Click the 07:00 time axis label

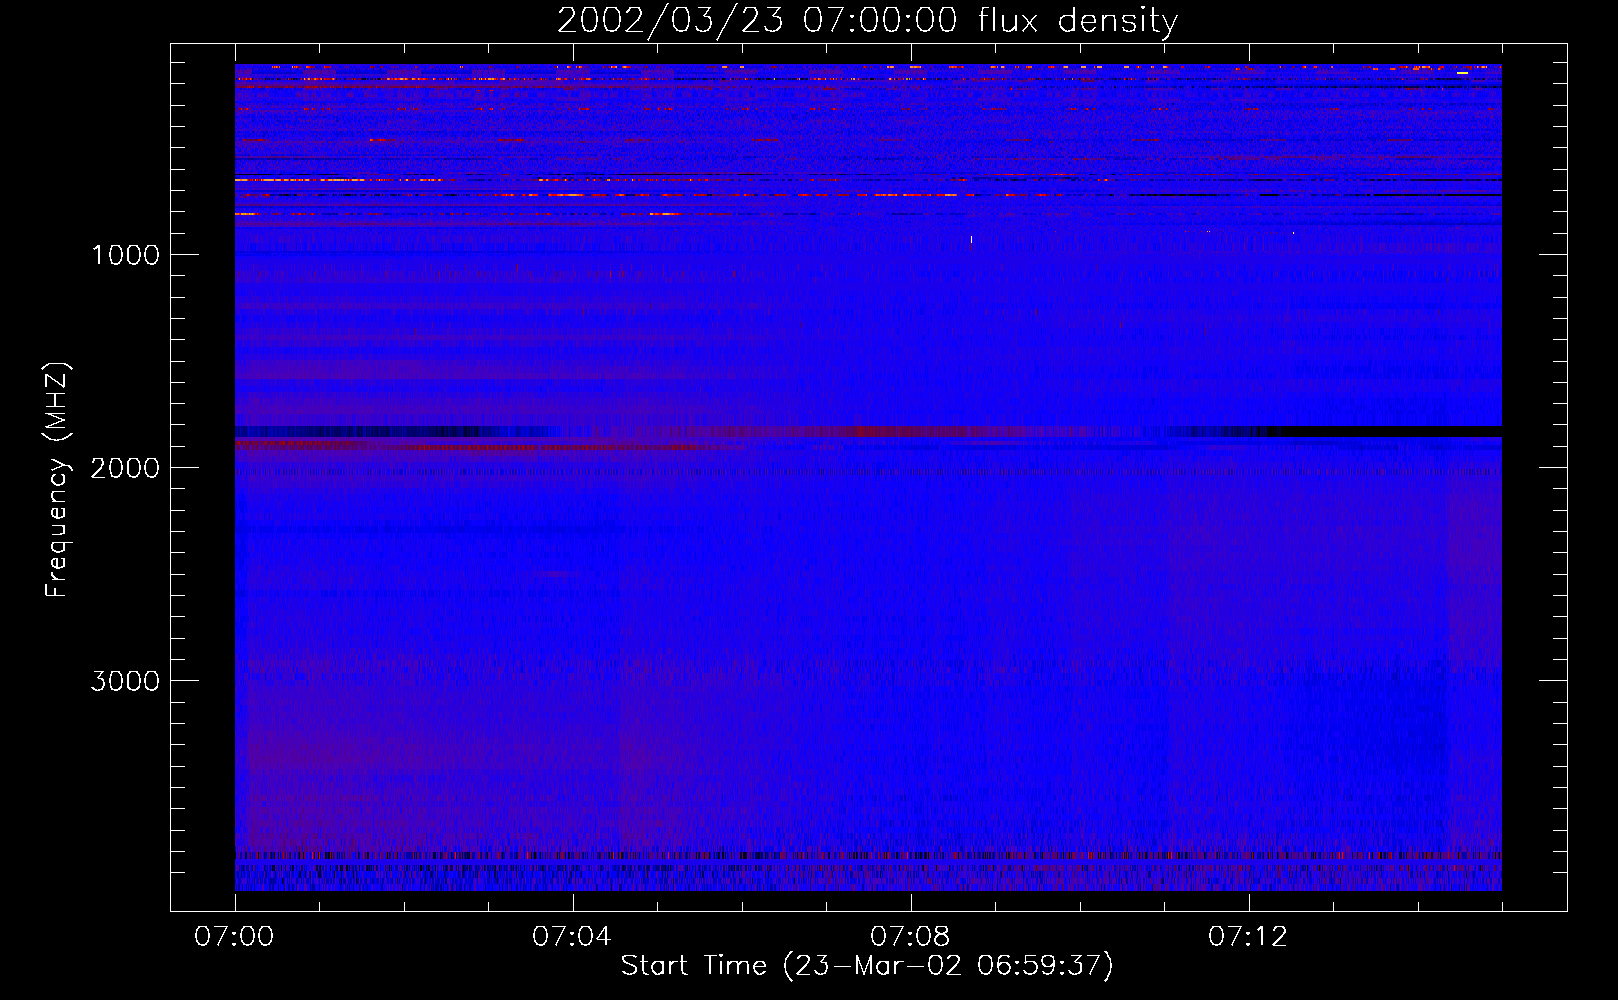[234, 937]
